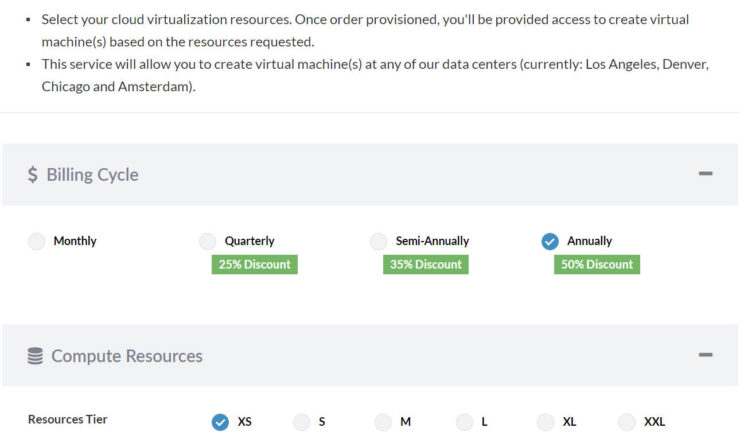The width and height of the screenshot is (740, 443).
Task: Click the checked Annually radio button
Action: point(550,241)
